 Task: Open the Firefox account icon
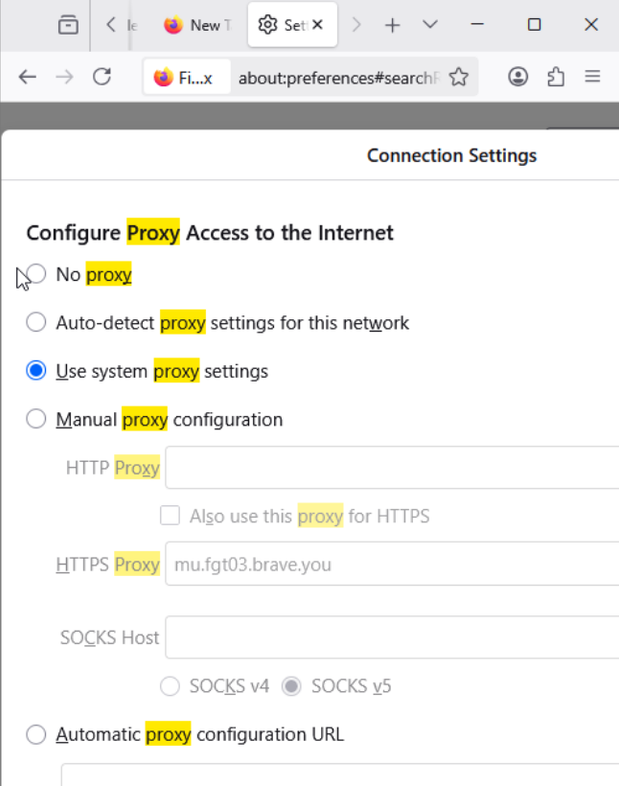[518, 77]
